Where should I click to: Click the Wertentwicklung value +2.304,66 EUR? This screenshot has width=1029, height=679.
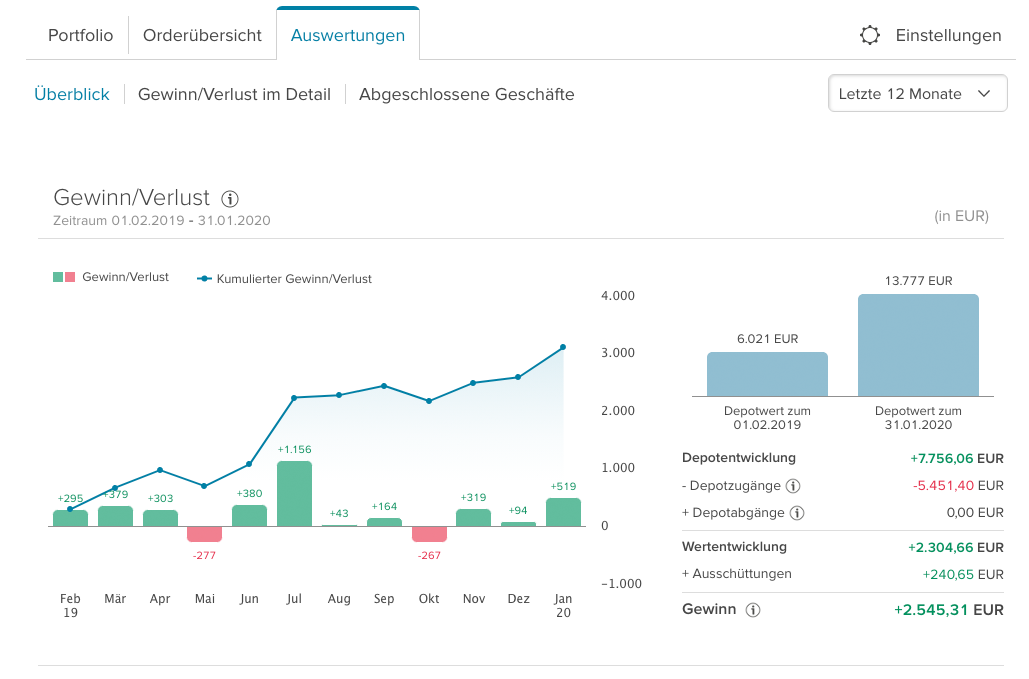(x=956, y=548)
